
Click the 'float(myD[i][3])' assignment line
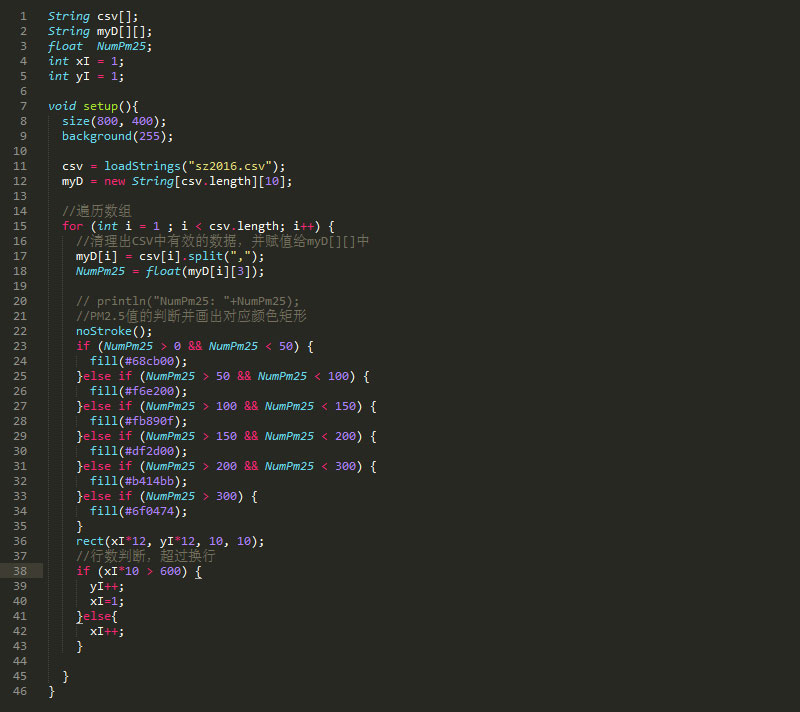tap(170, 271)
